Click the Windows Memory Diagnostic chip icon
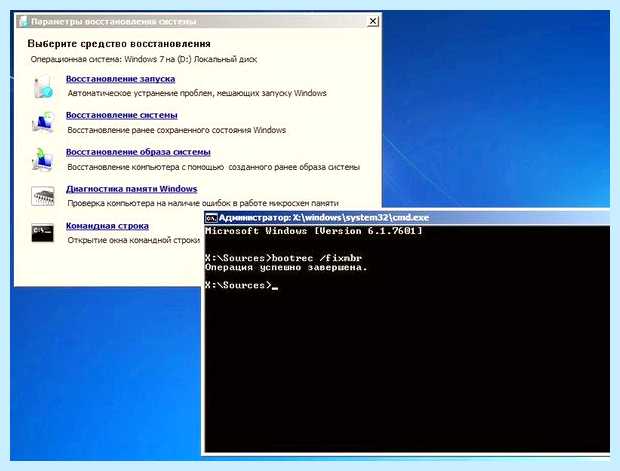This screenshot has height=471, width=620. point(43,196)
